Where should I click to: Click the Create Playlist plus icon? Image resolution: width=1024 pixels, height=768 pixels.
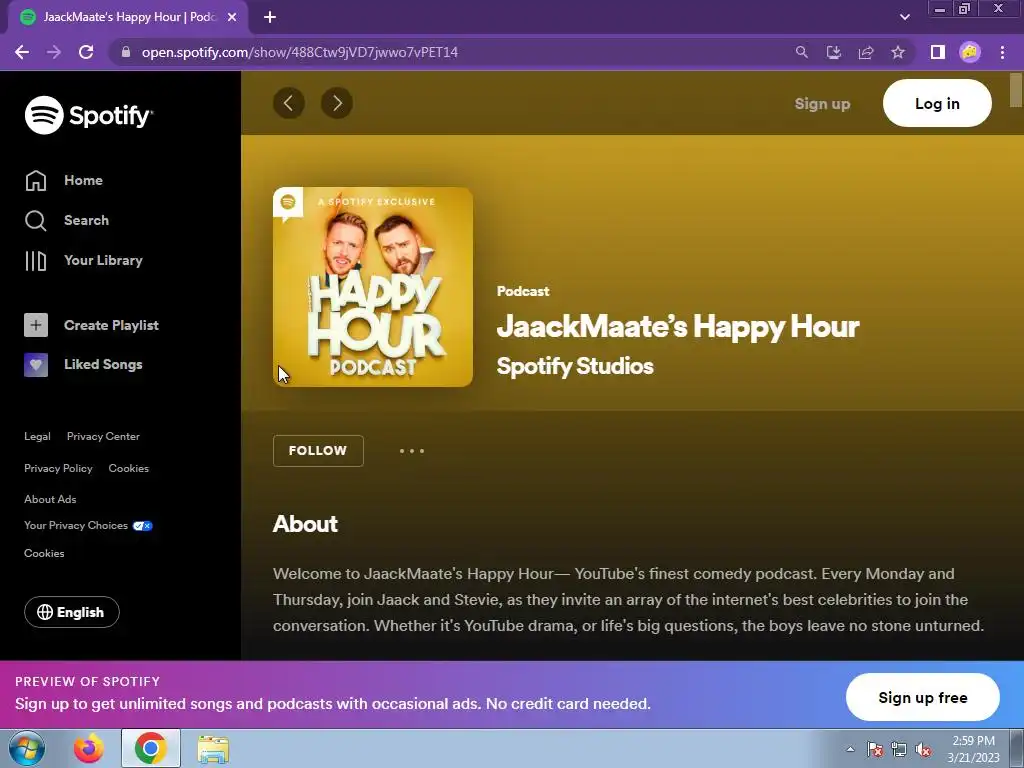(x=36, y=325)
